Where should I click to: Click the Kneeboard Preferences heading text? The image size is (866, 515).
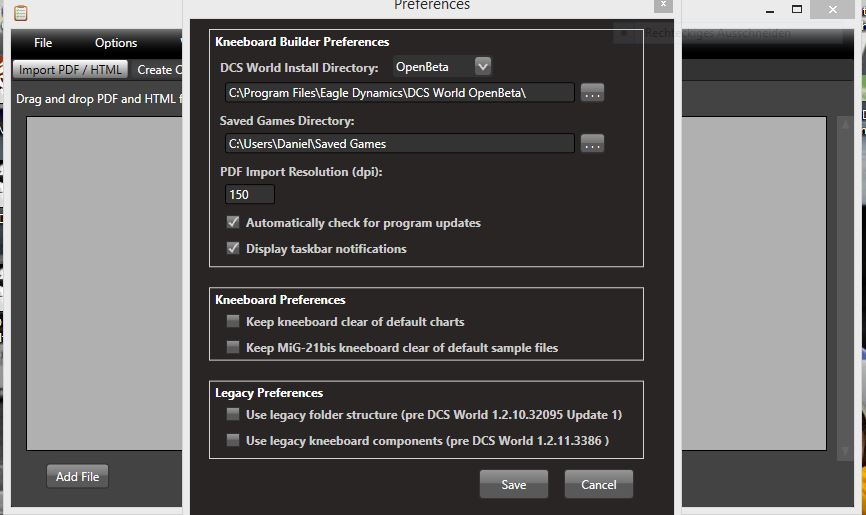(x=280, y=300)
